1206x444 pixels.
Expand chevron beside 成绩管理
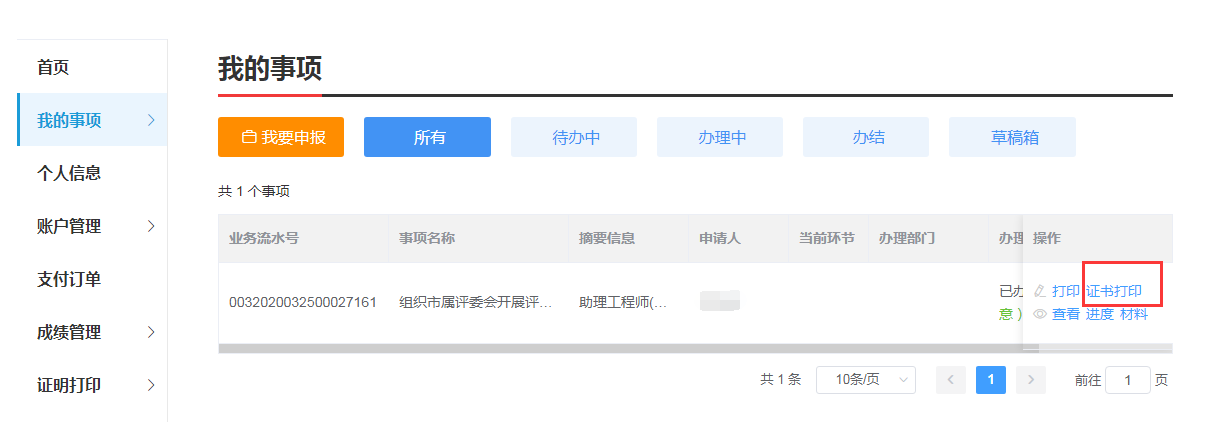[x=151, y=333]
